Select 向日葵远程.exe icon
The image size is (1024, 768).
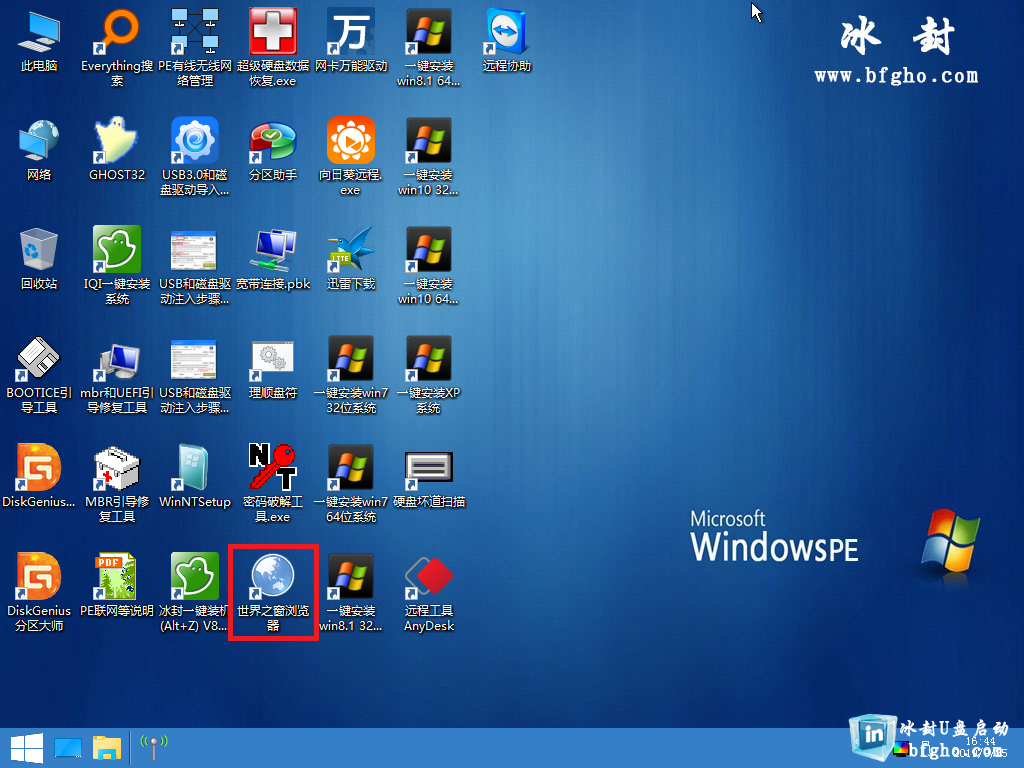point(351,156)
